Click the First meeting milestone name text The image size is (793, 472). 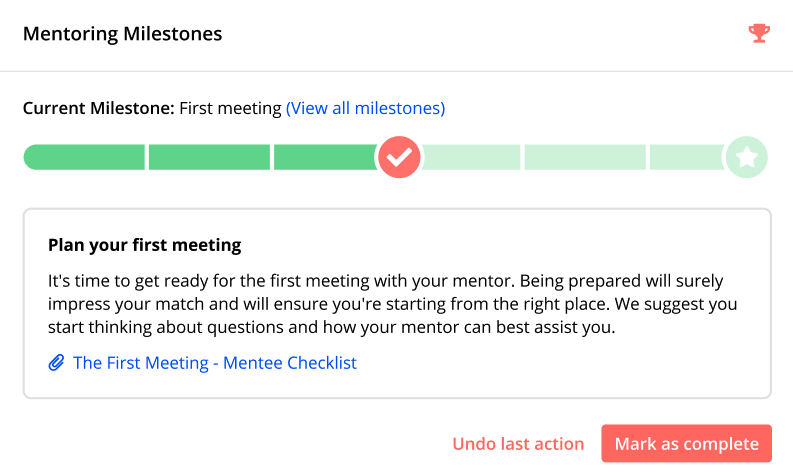pyautogui.click(x=230, y=108)
